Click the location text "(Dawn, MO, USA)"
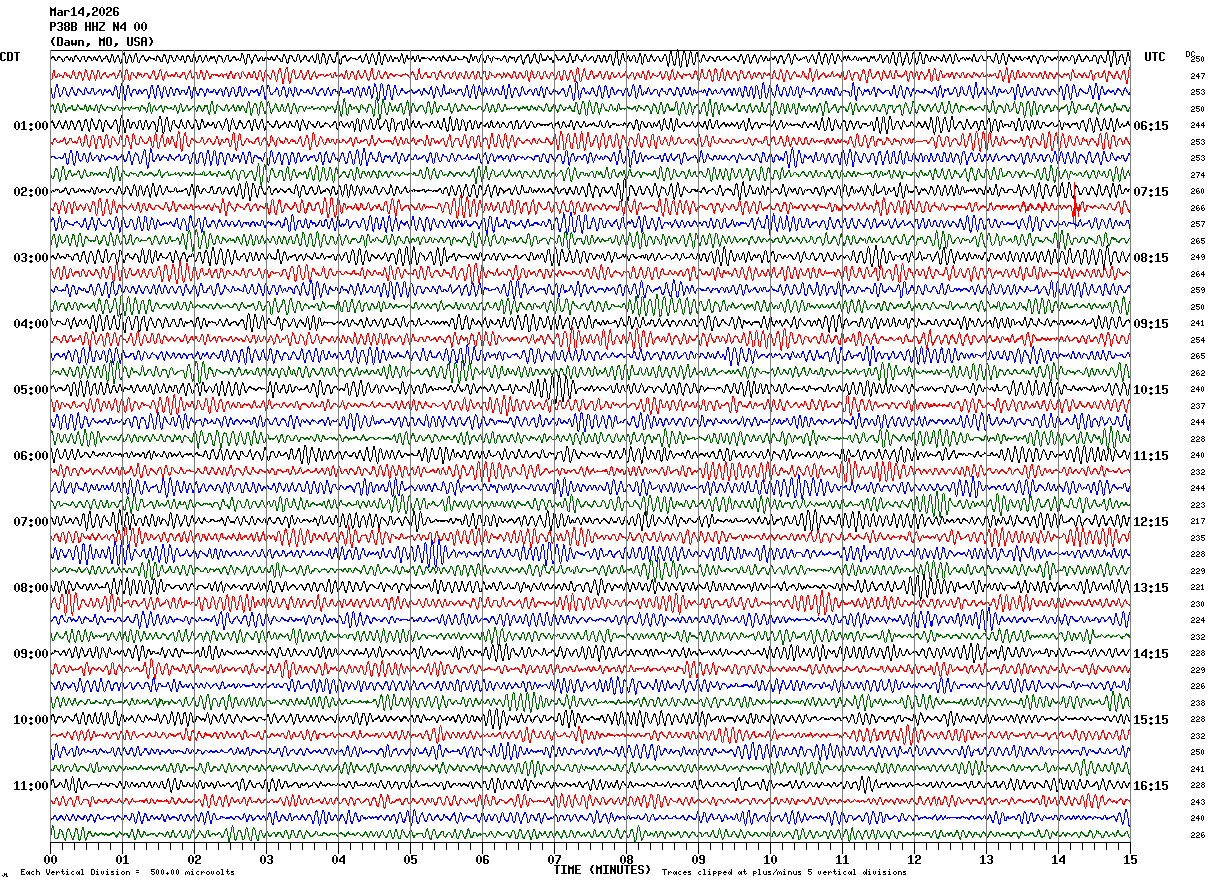 point(102,42)
